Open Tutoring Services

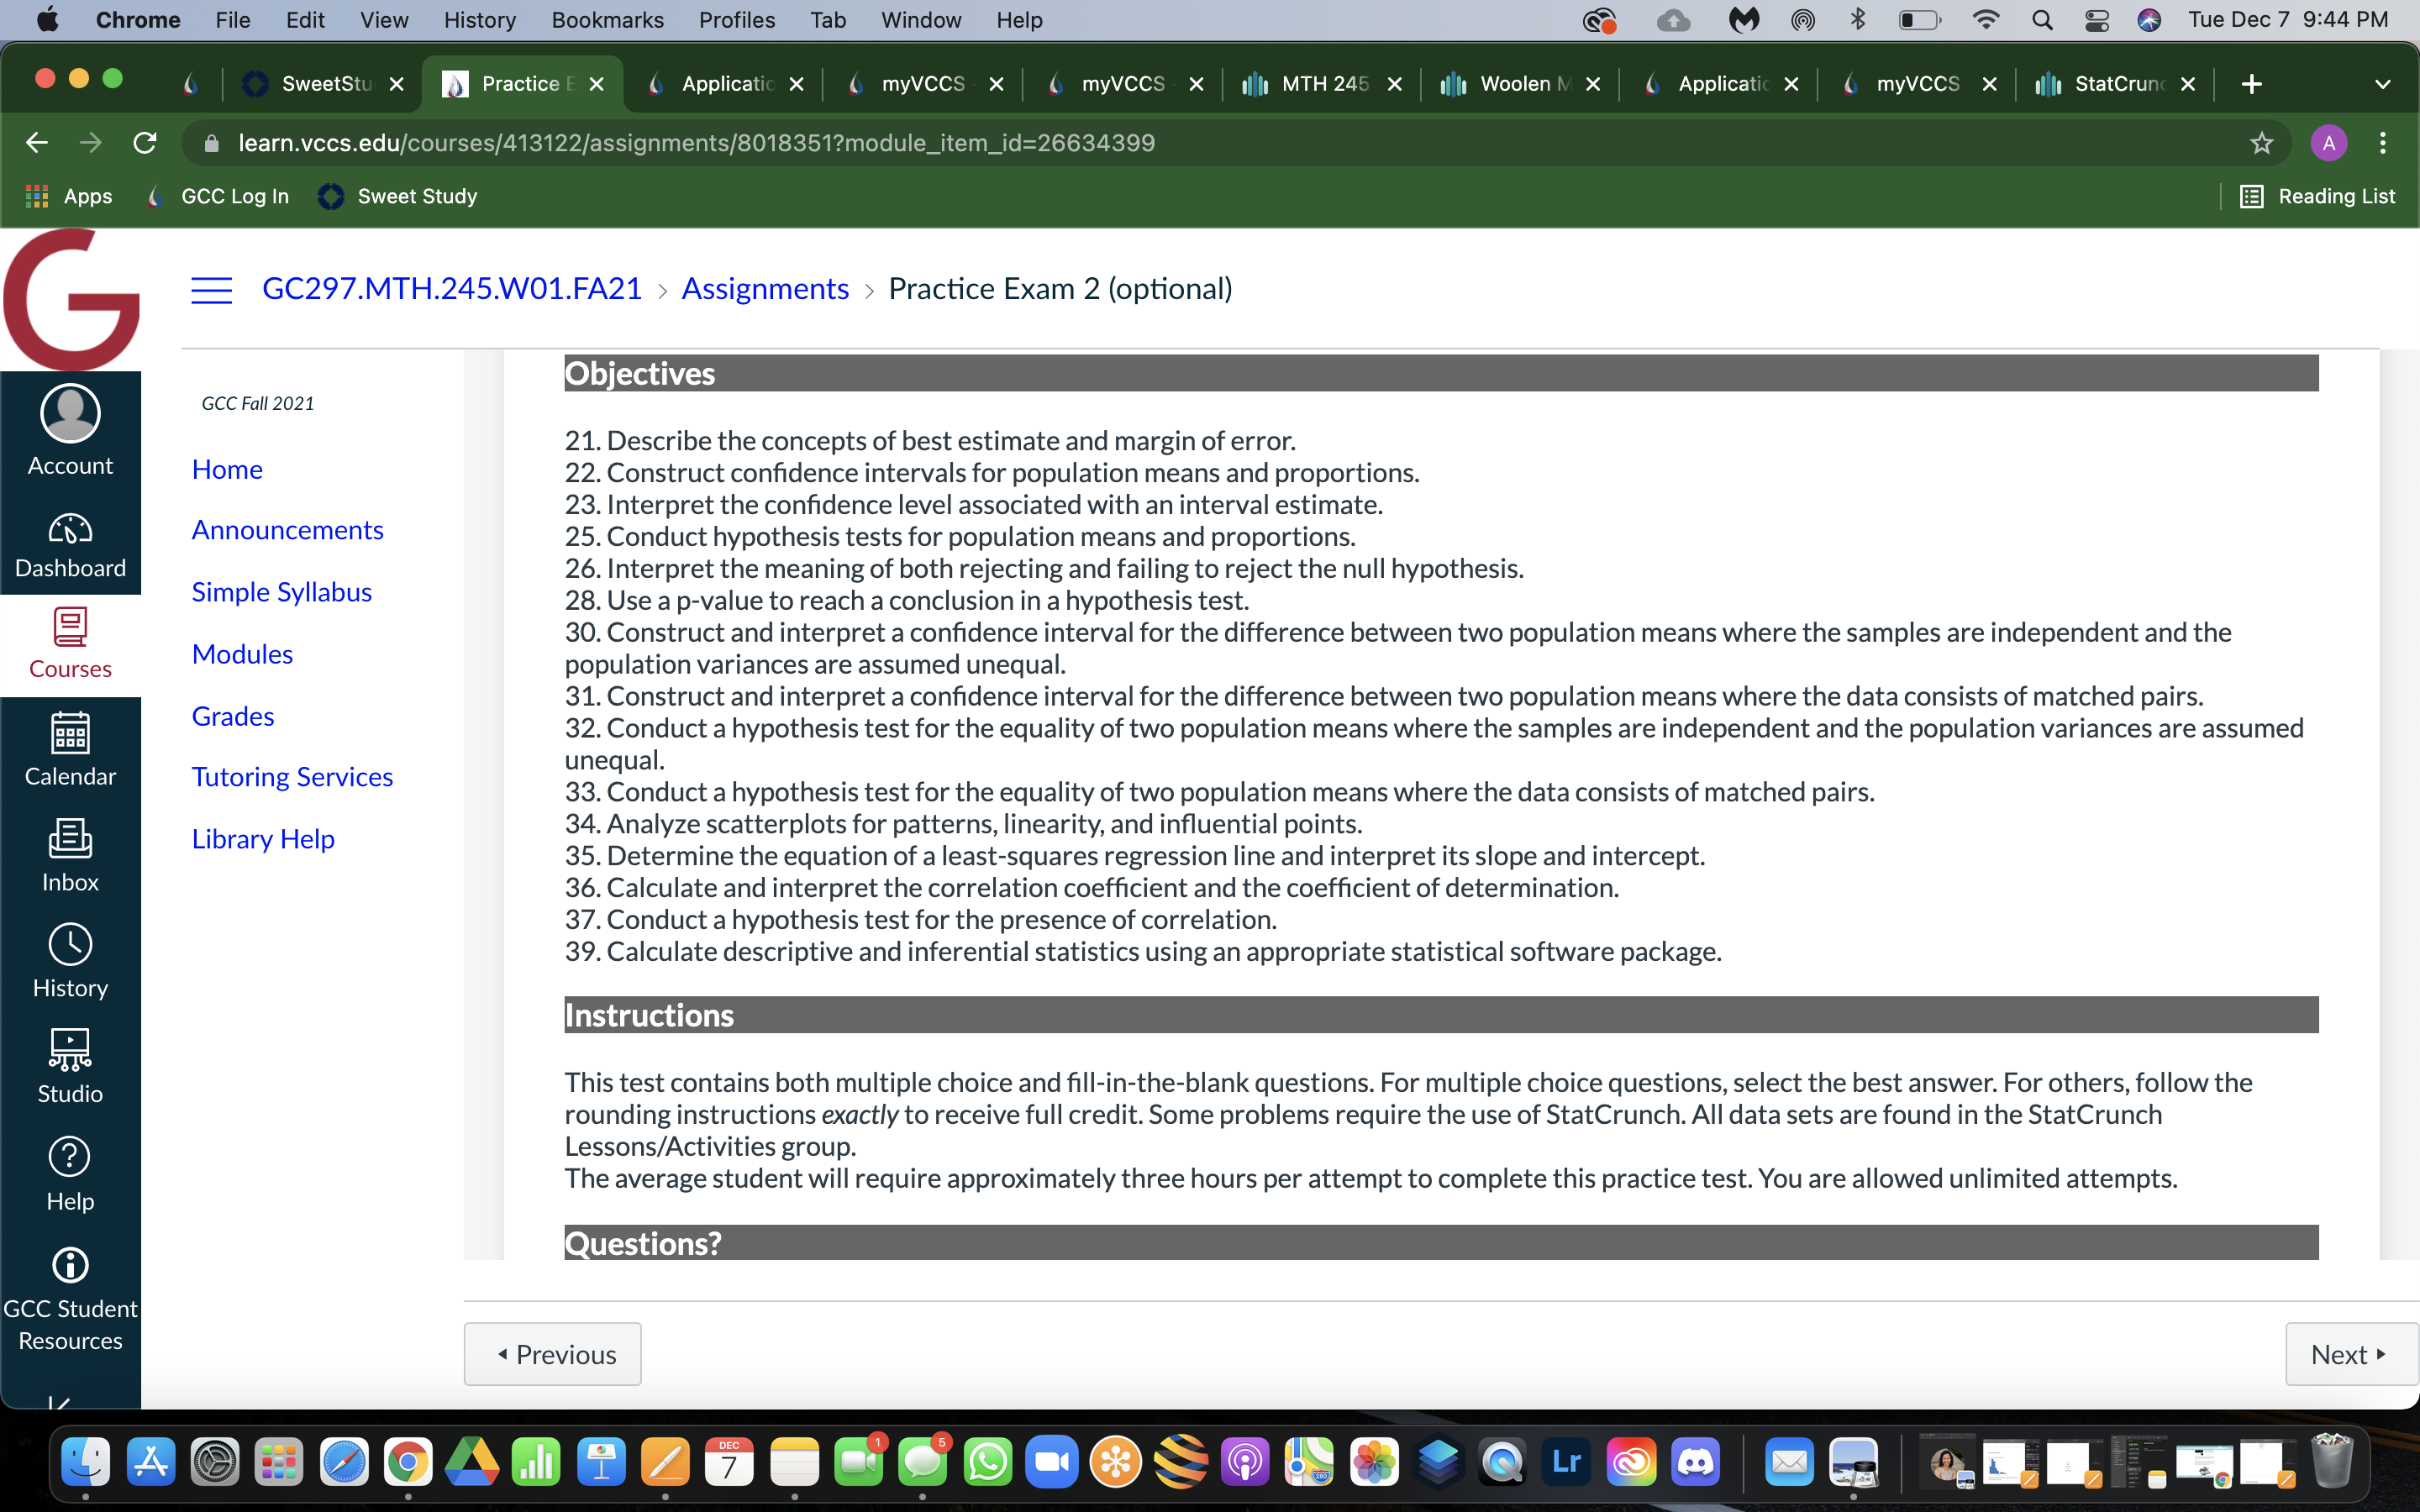tap(293, 777)
